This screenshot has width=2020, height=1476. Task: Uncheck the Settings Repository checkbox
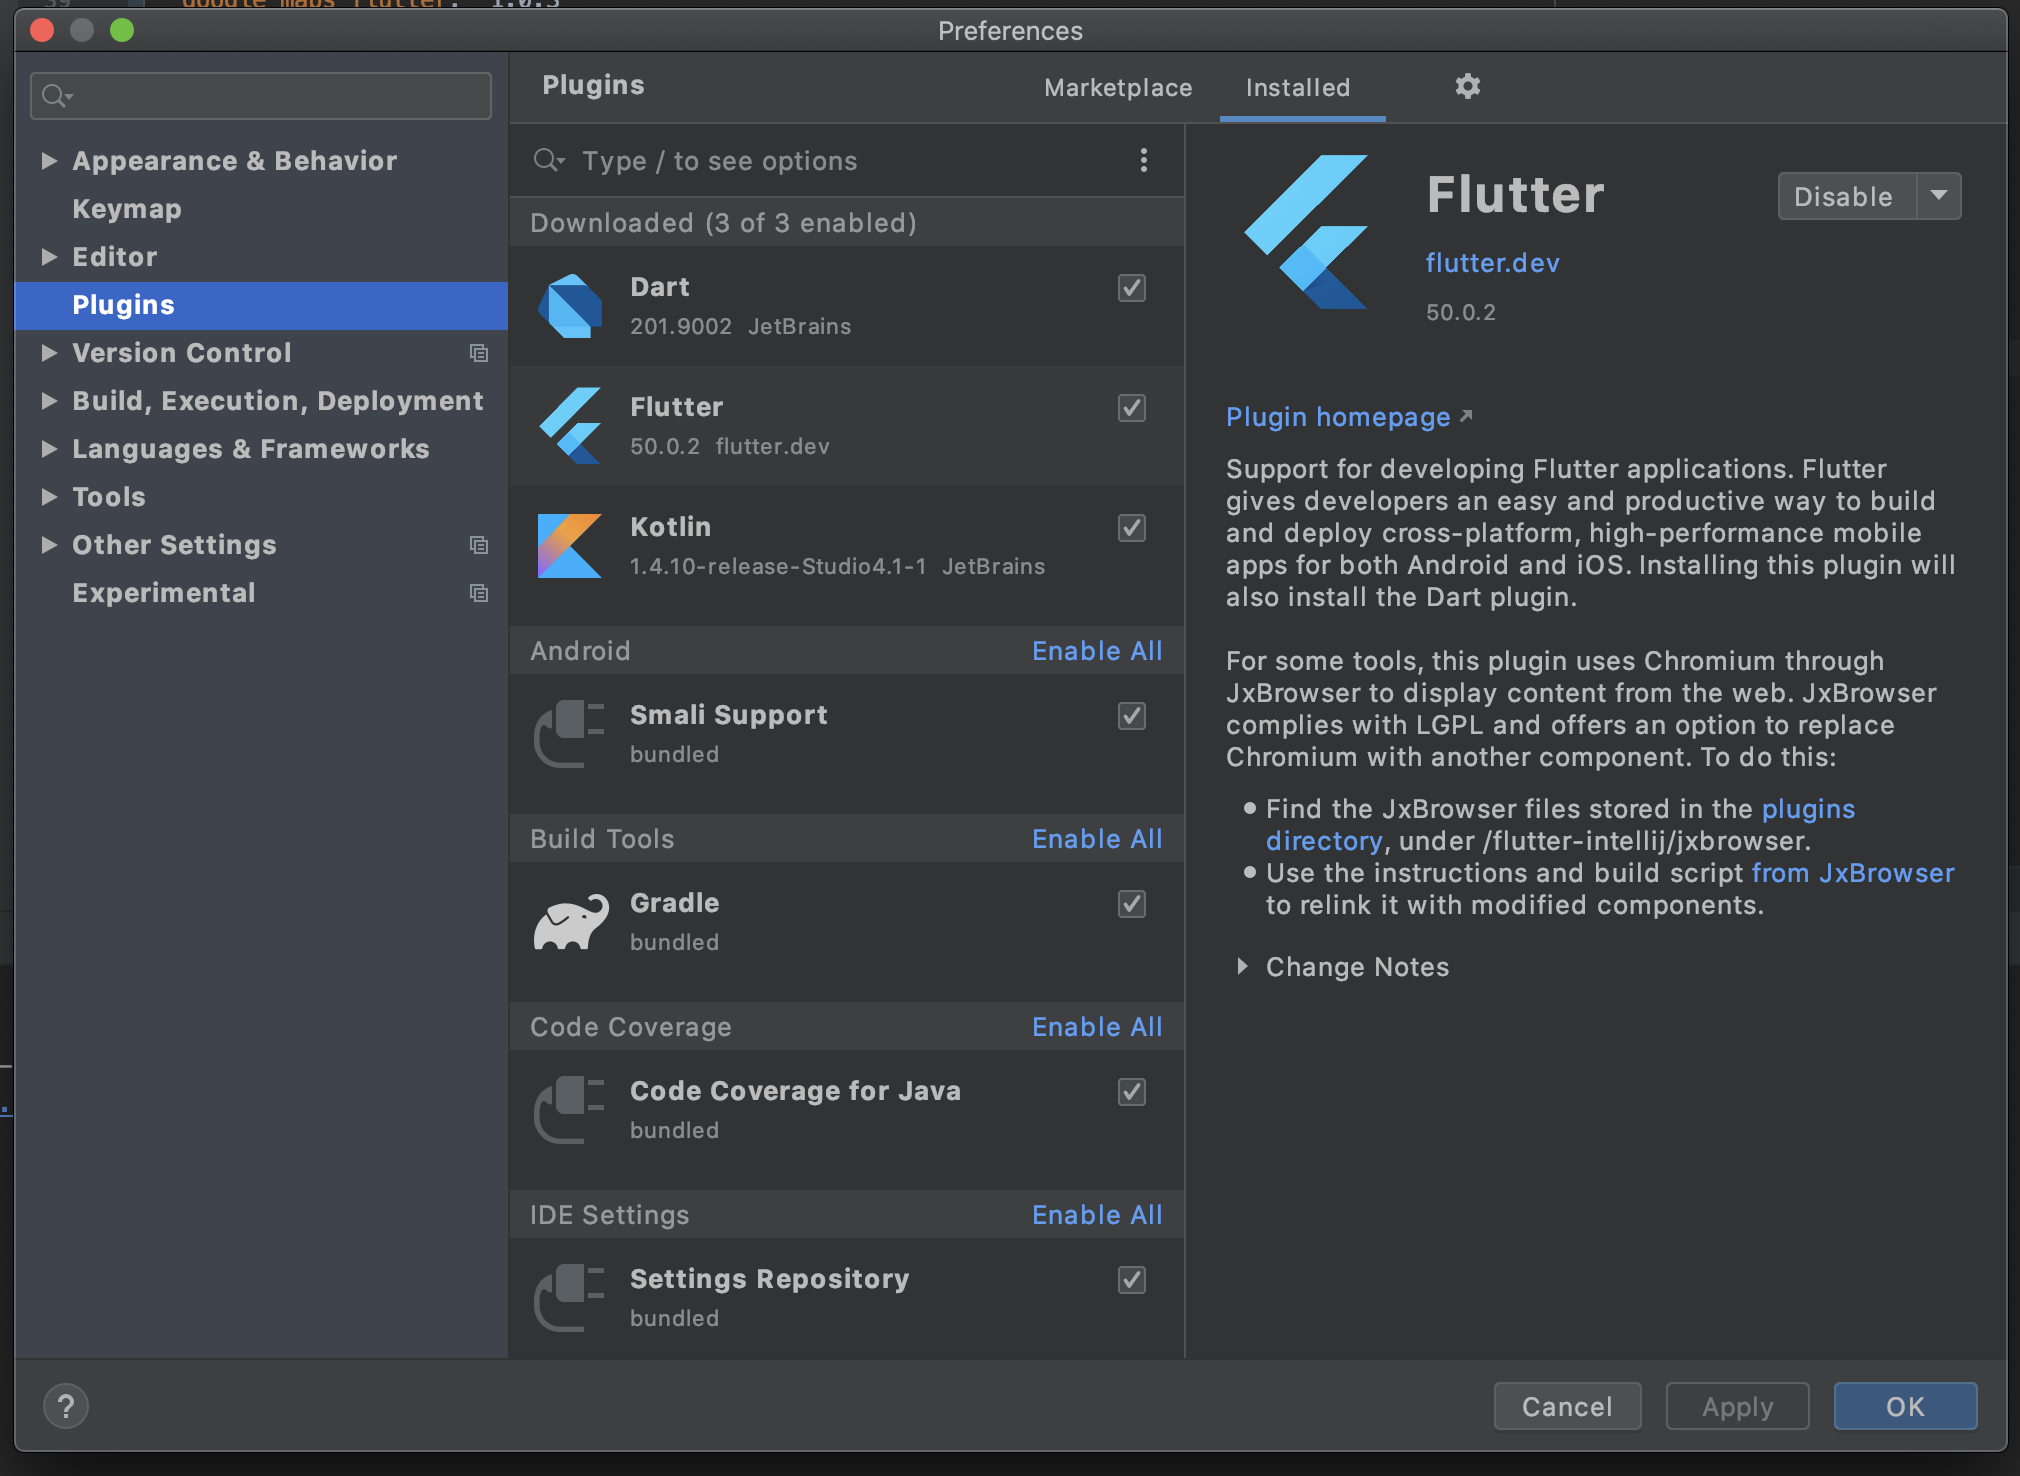[x=1130, y=1280]
